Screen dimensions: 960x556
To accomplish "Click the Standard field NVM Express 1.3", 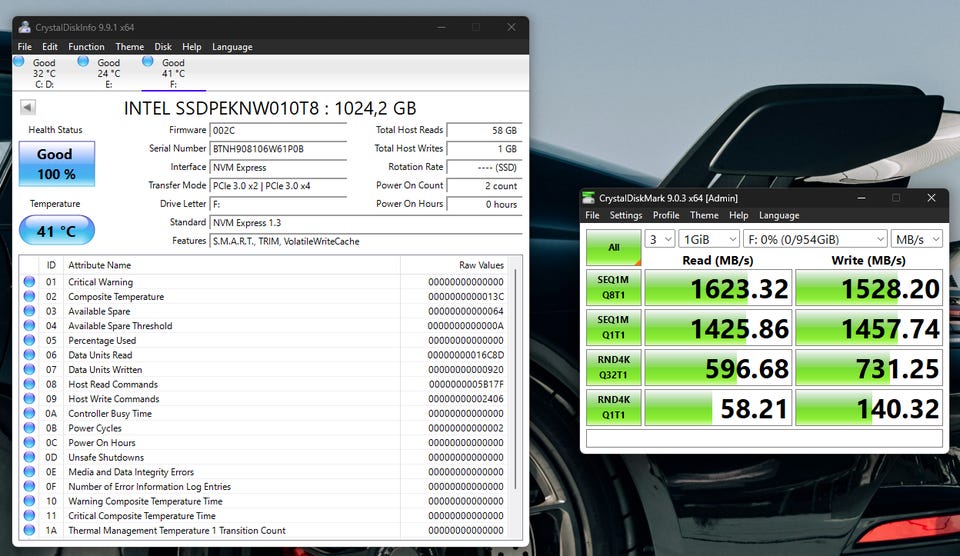I will [366, 223].
